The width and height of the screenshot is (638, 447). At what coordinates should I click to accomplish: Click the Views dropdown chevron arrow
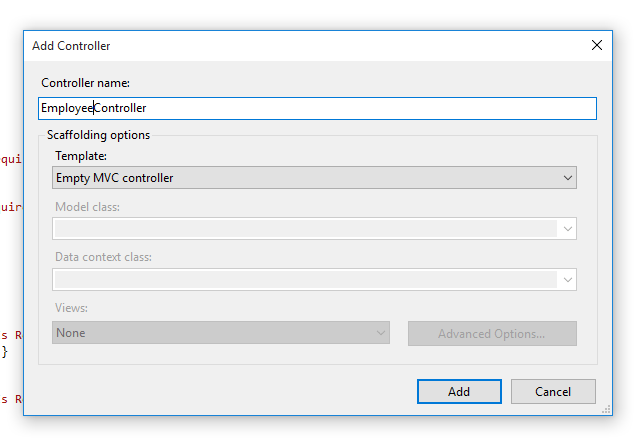click(381, 333)
